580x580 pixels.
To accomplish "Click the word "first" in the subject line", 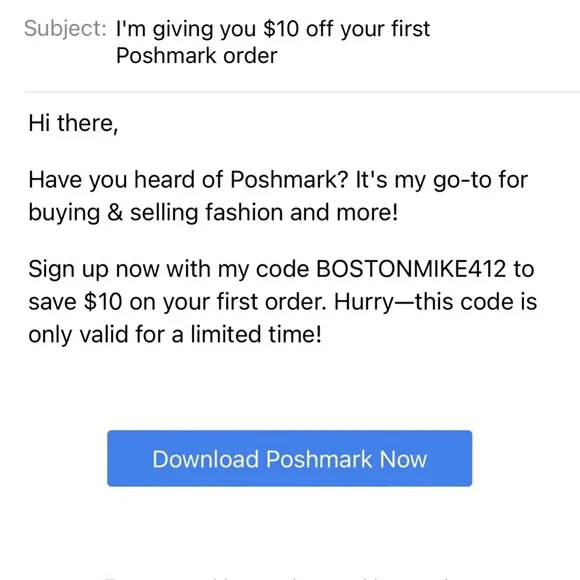I will pyautogui.click(x=411, y=28).
